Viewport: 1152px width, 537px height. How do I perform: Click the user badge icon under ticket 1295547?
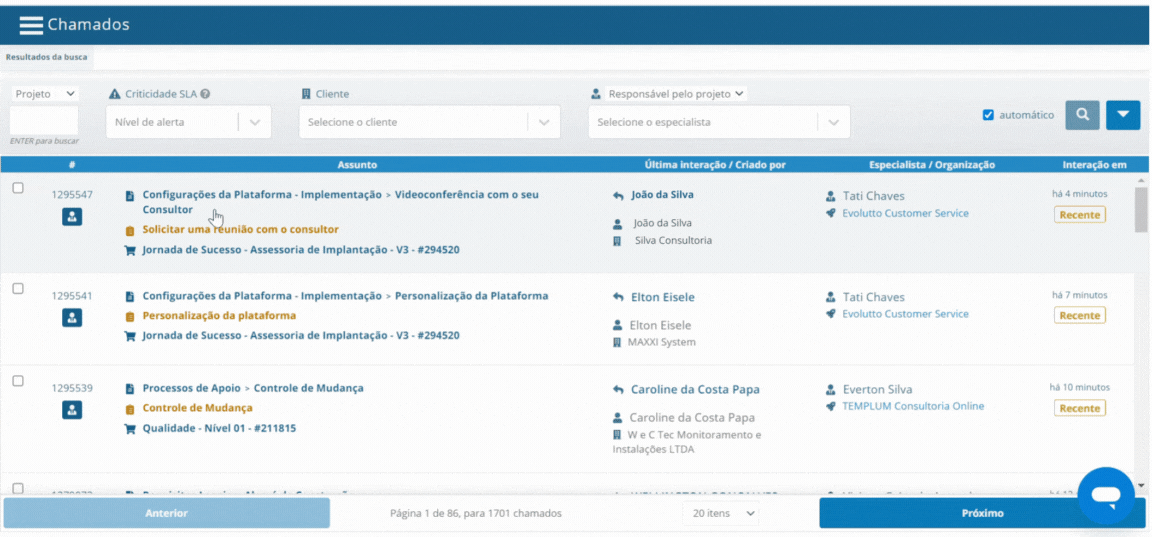72,216
